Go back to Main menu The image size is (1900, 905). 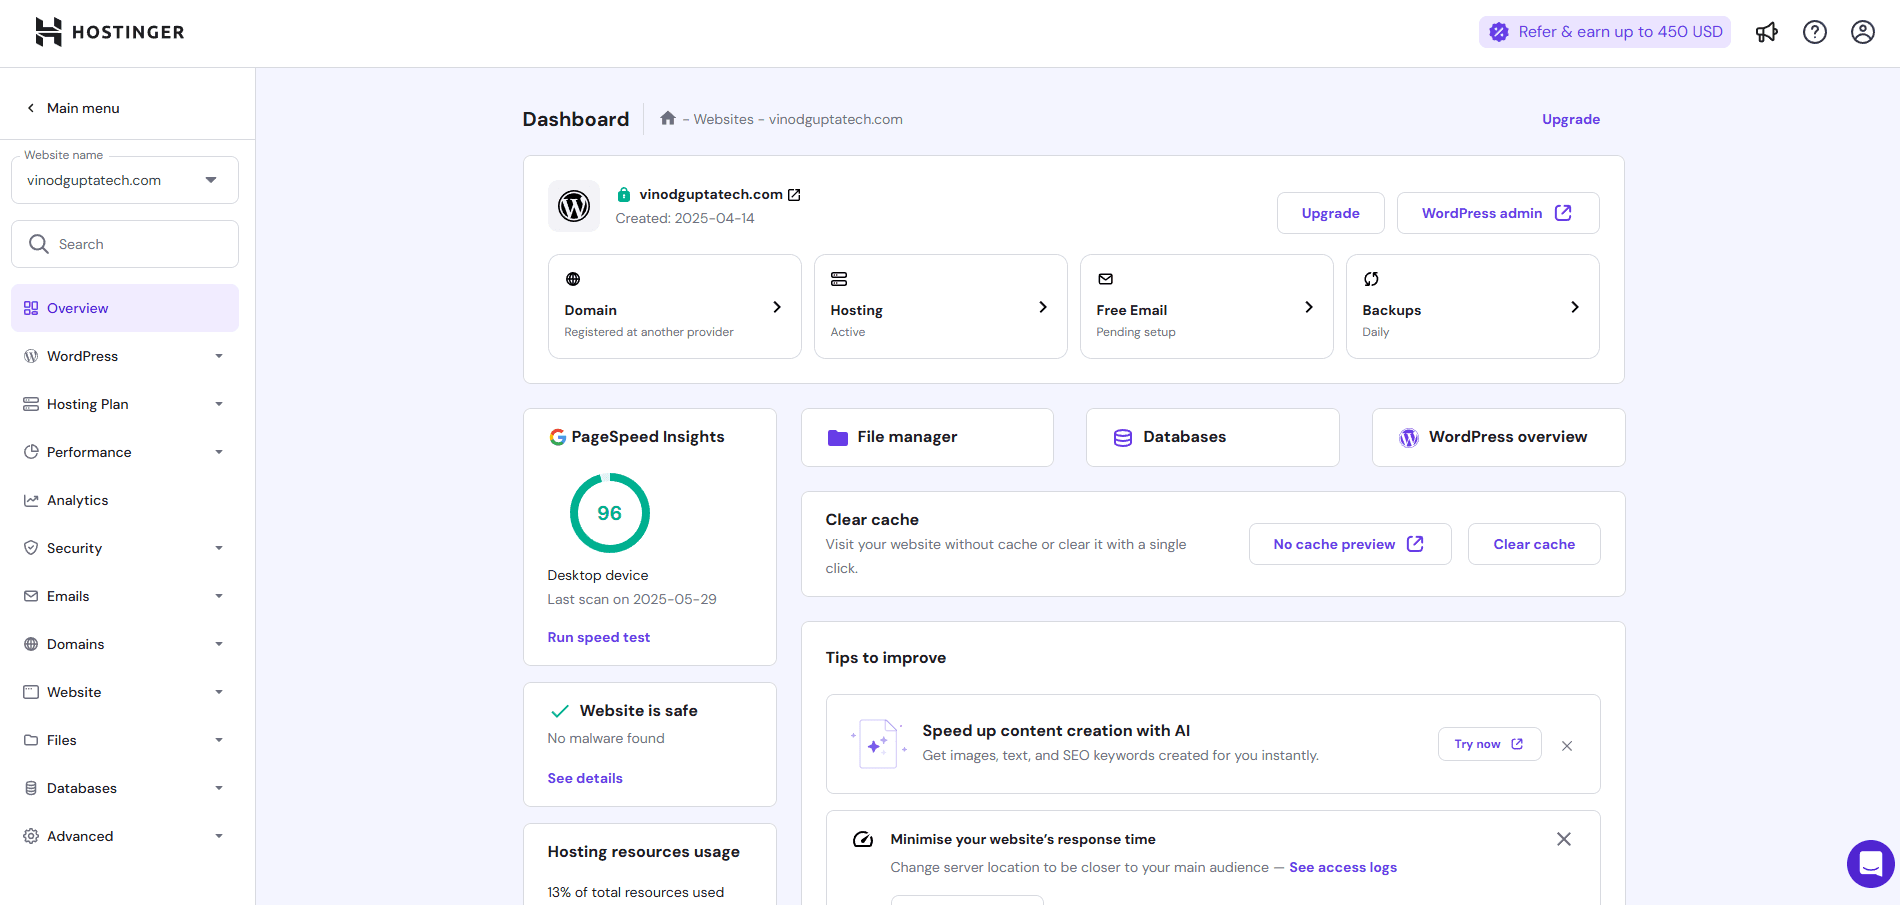[x=83, y=108]
